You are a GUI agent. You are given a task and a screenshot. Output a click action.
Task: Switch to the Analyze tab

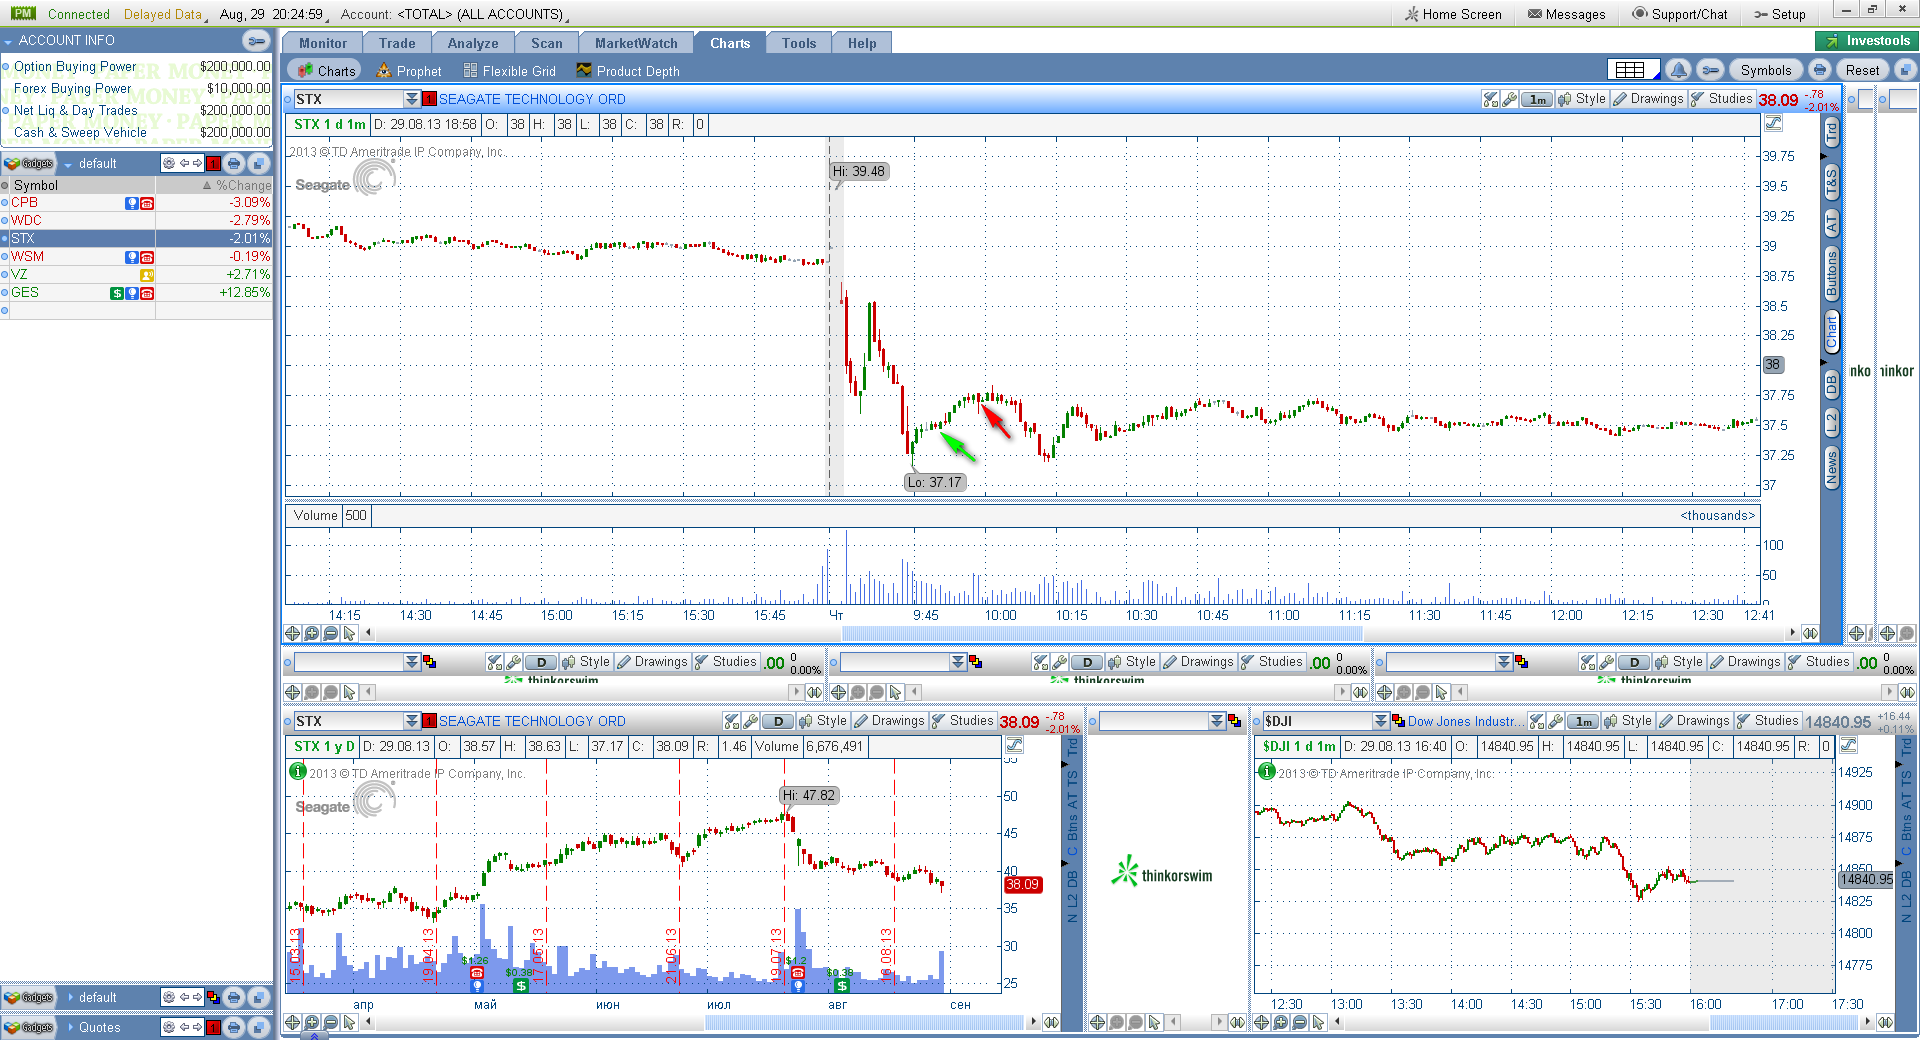[x=473, y=43]
